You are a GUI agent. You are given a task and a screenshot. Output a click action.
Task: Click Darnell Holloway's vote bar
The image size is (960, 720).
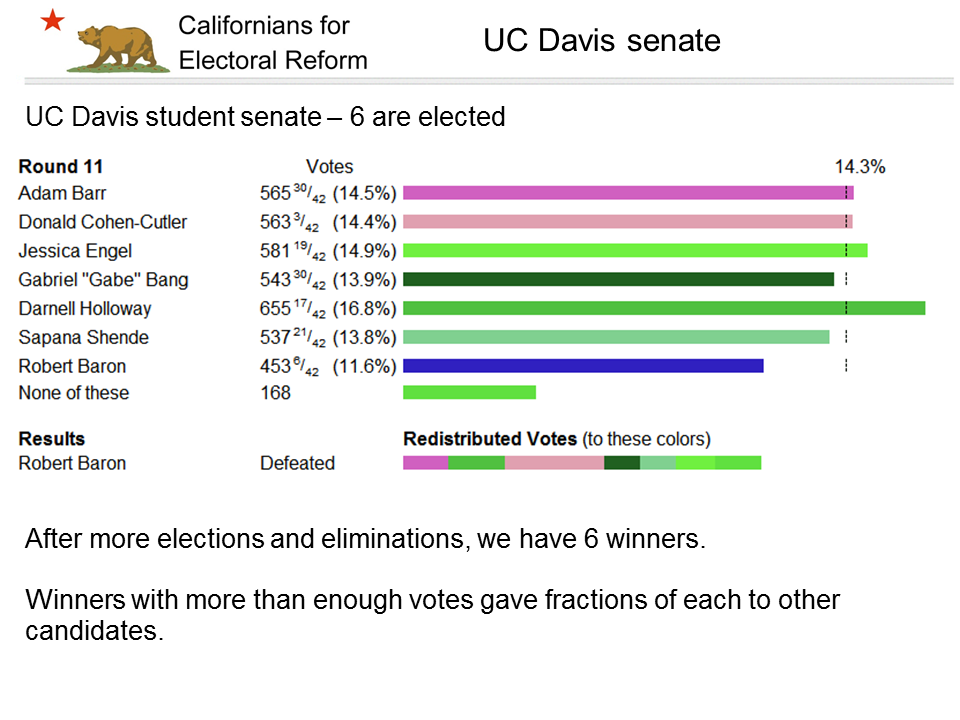[664, 308]
